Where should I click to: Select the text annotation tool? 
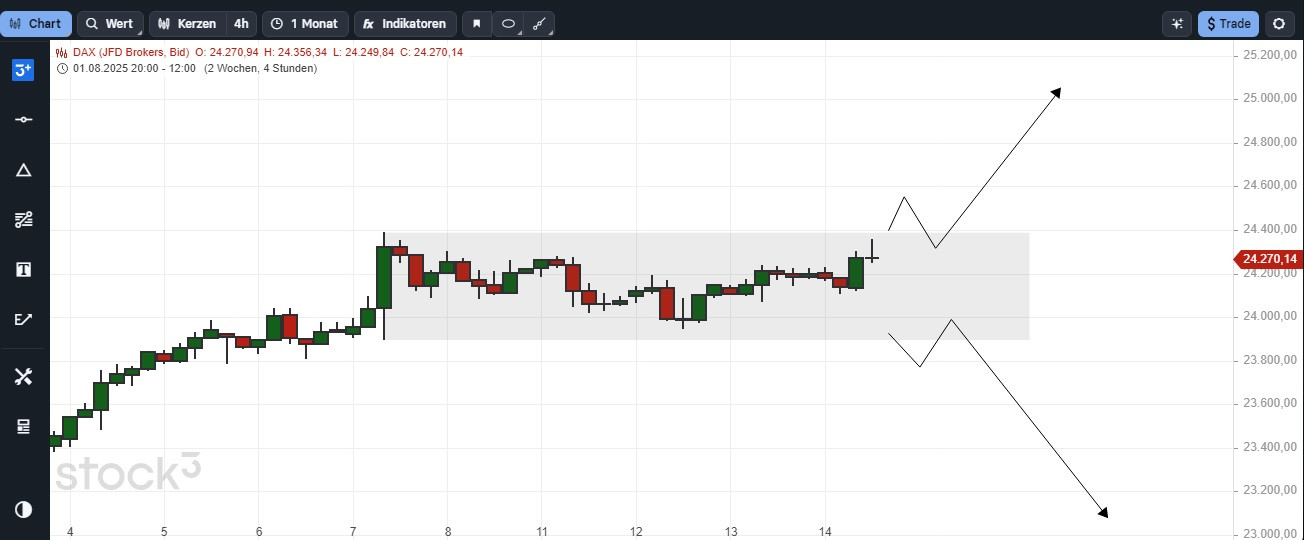23,270
